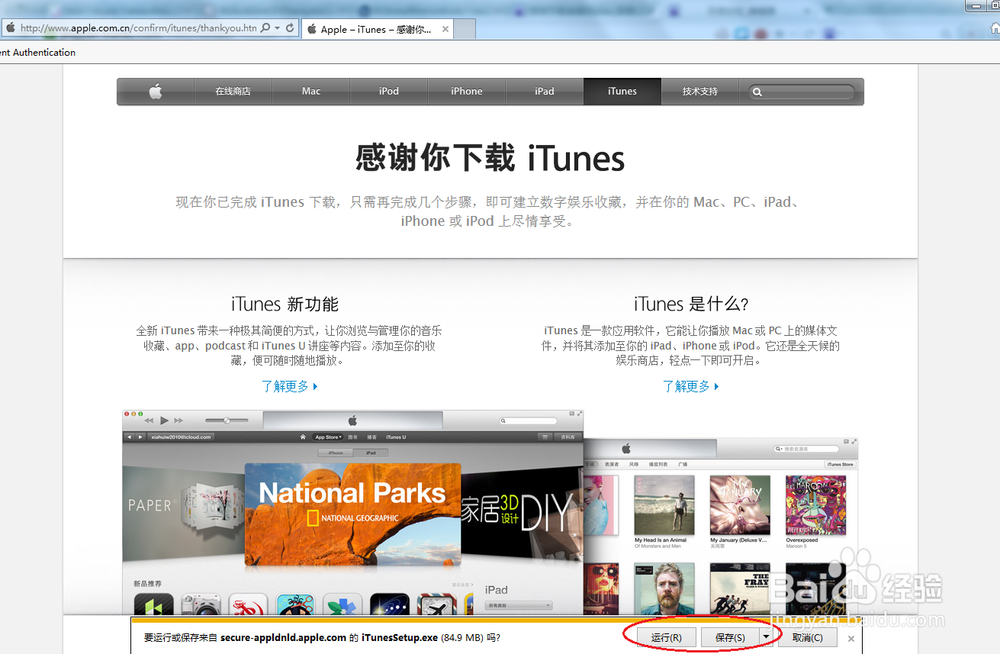
Task: Close the Apple – iTunes browser tab
Action: coord(445,29)
